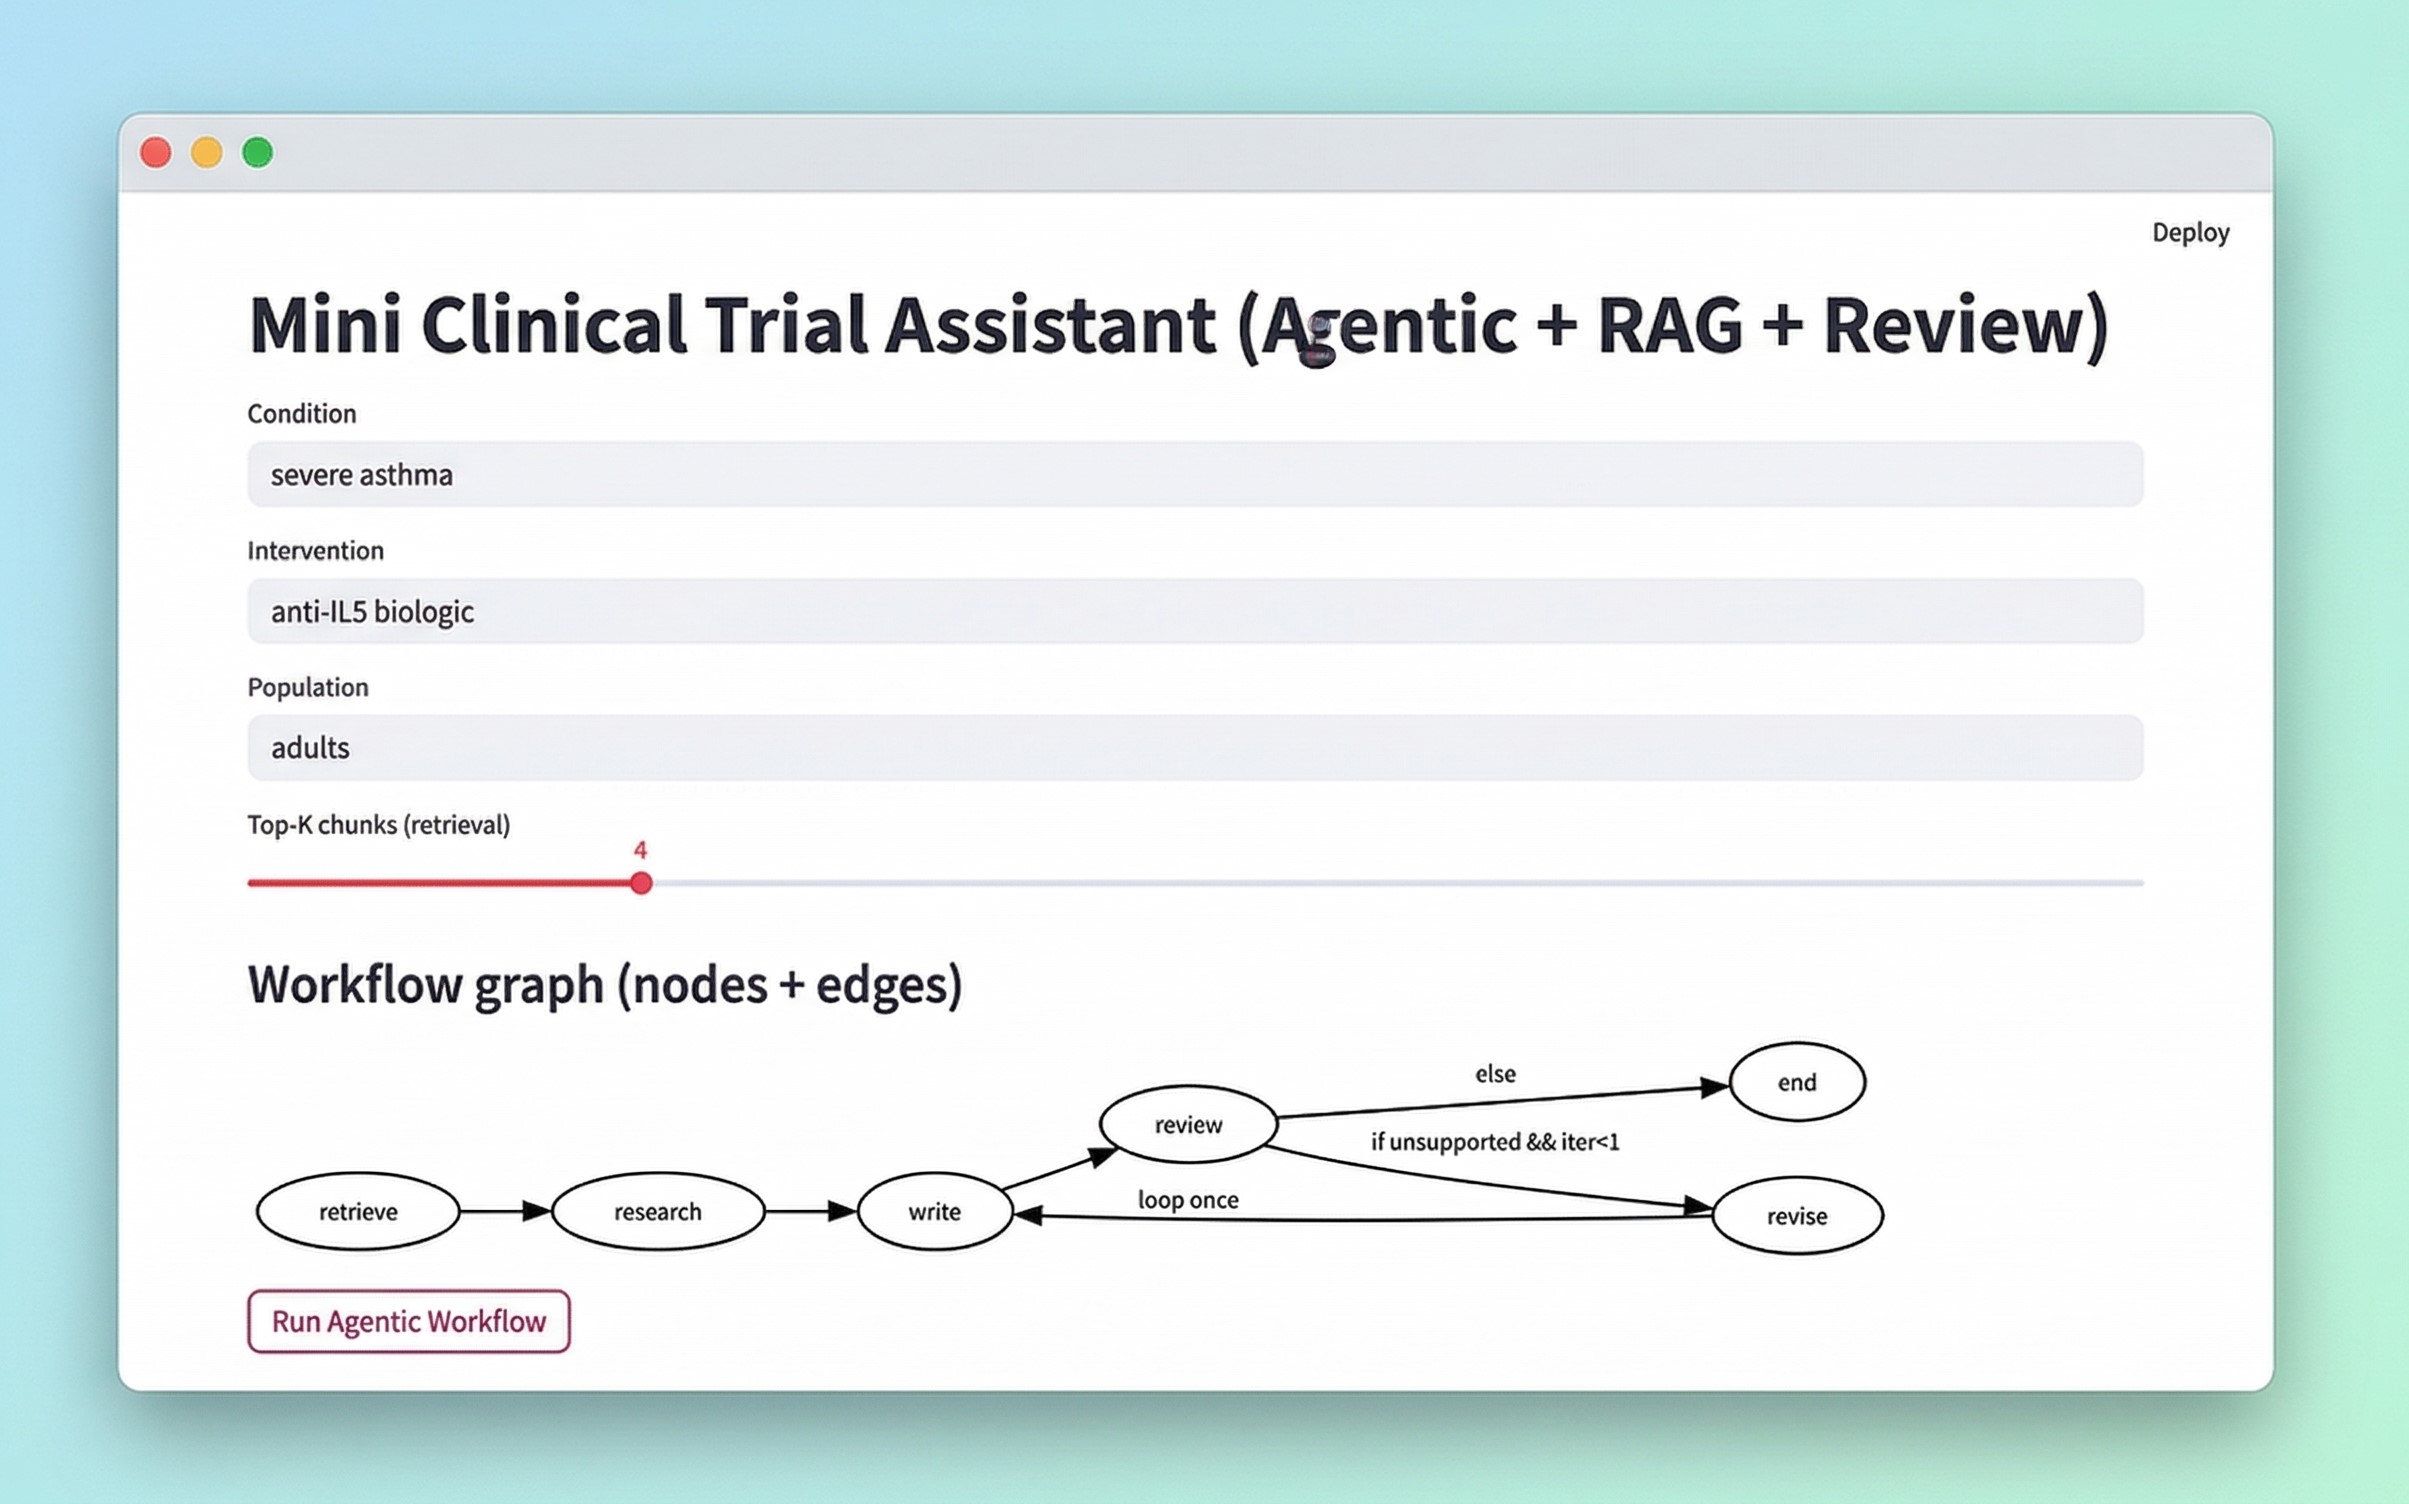The image size is (2409, 1504).
Task: Maximize the window with the green button
Action: (x=258, y=153)
